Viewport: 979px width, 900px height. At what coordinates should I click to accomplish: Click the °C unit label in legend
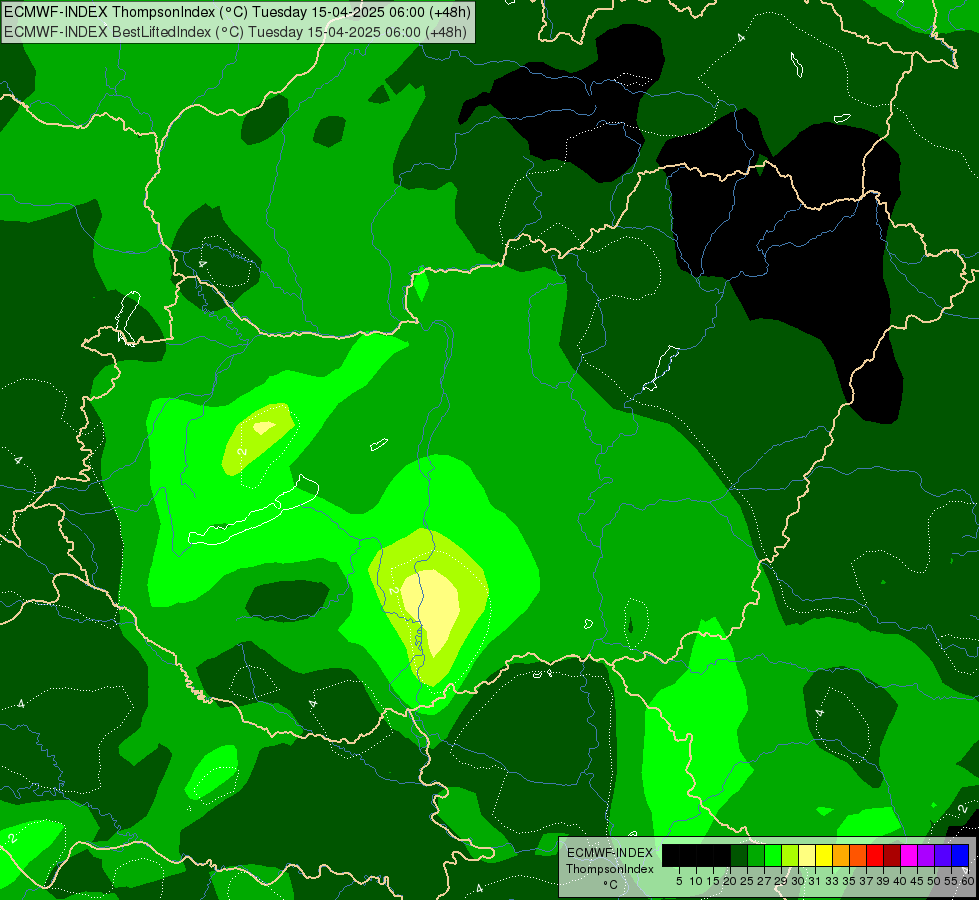pyautogui.click(x=610, y=885)
